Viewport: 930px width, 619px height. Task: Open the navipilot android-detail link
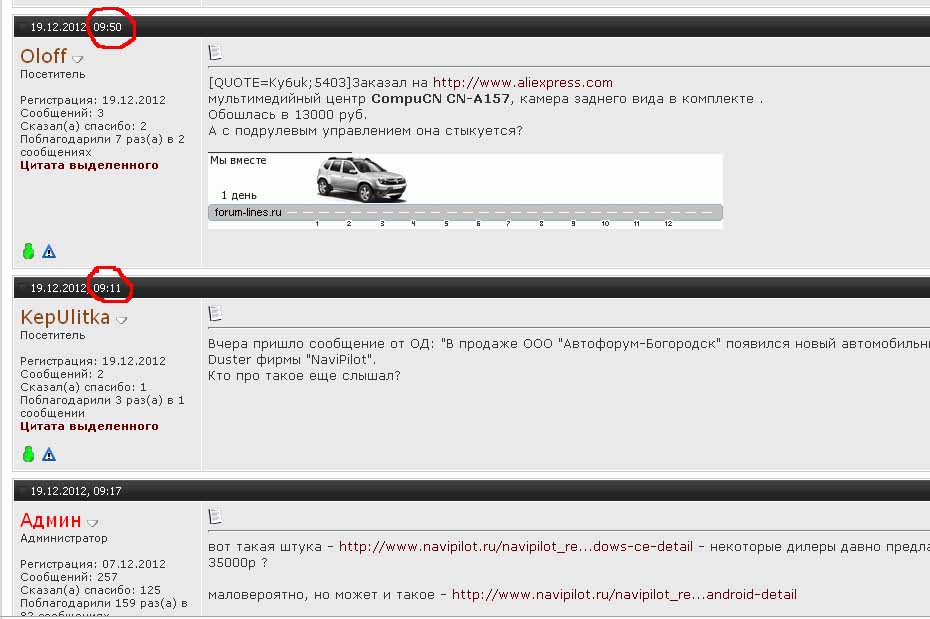(x=624, y=594)
